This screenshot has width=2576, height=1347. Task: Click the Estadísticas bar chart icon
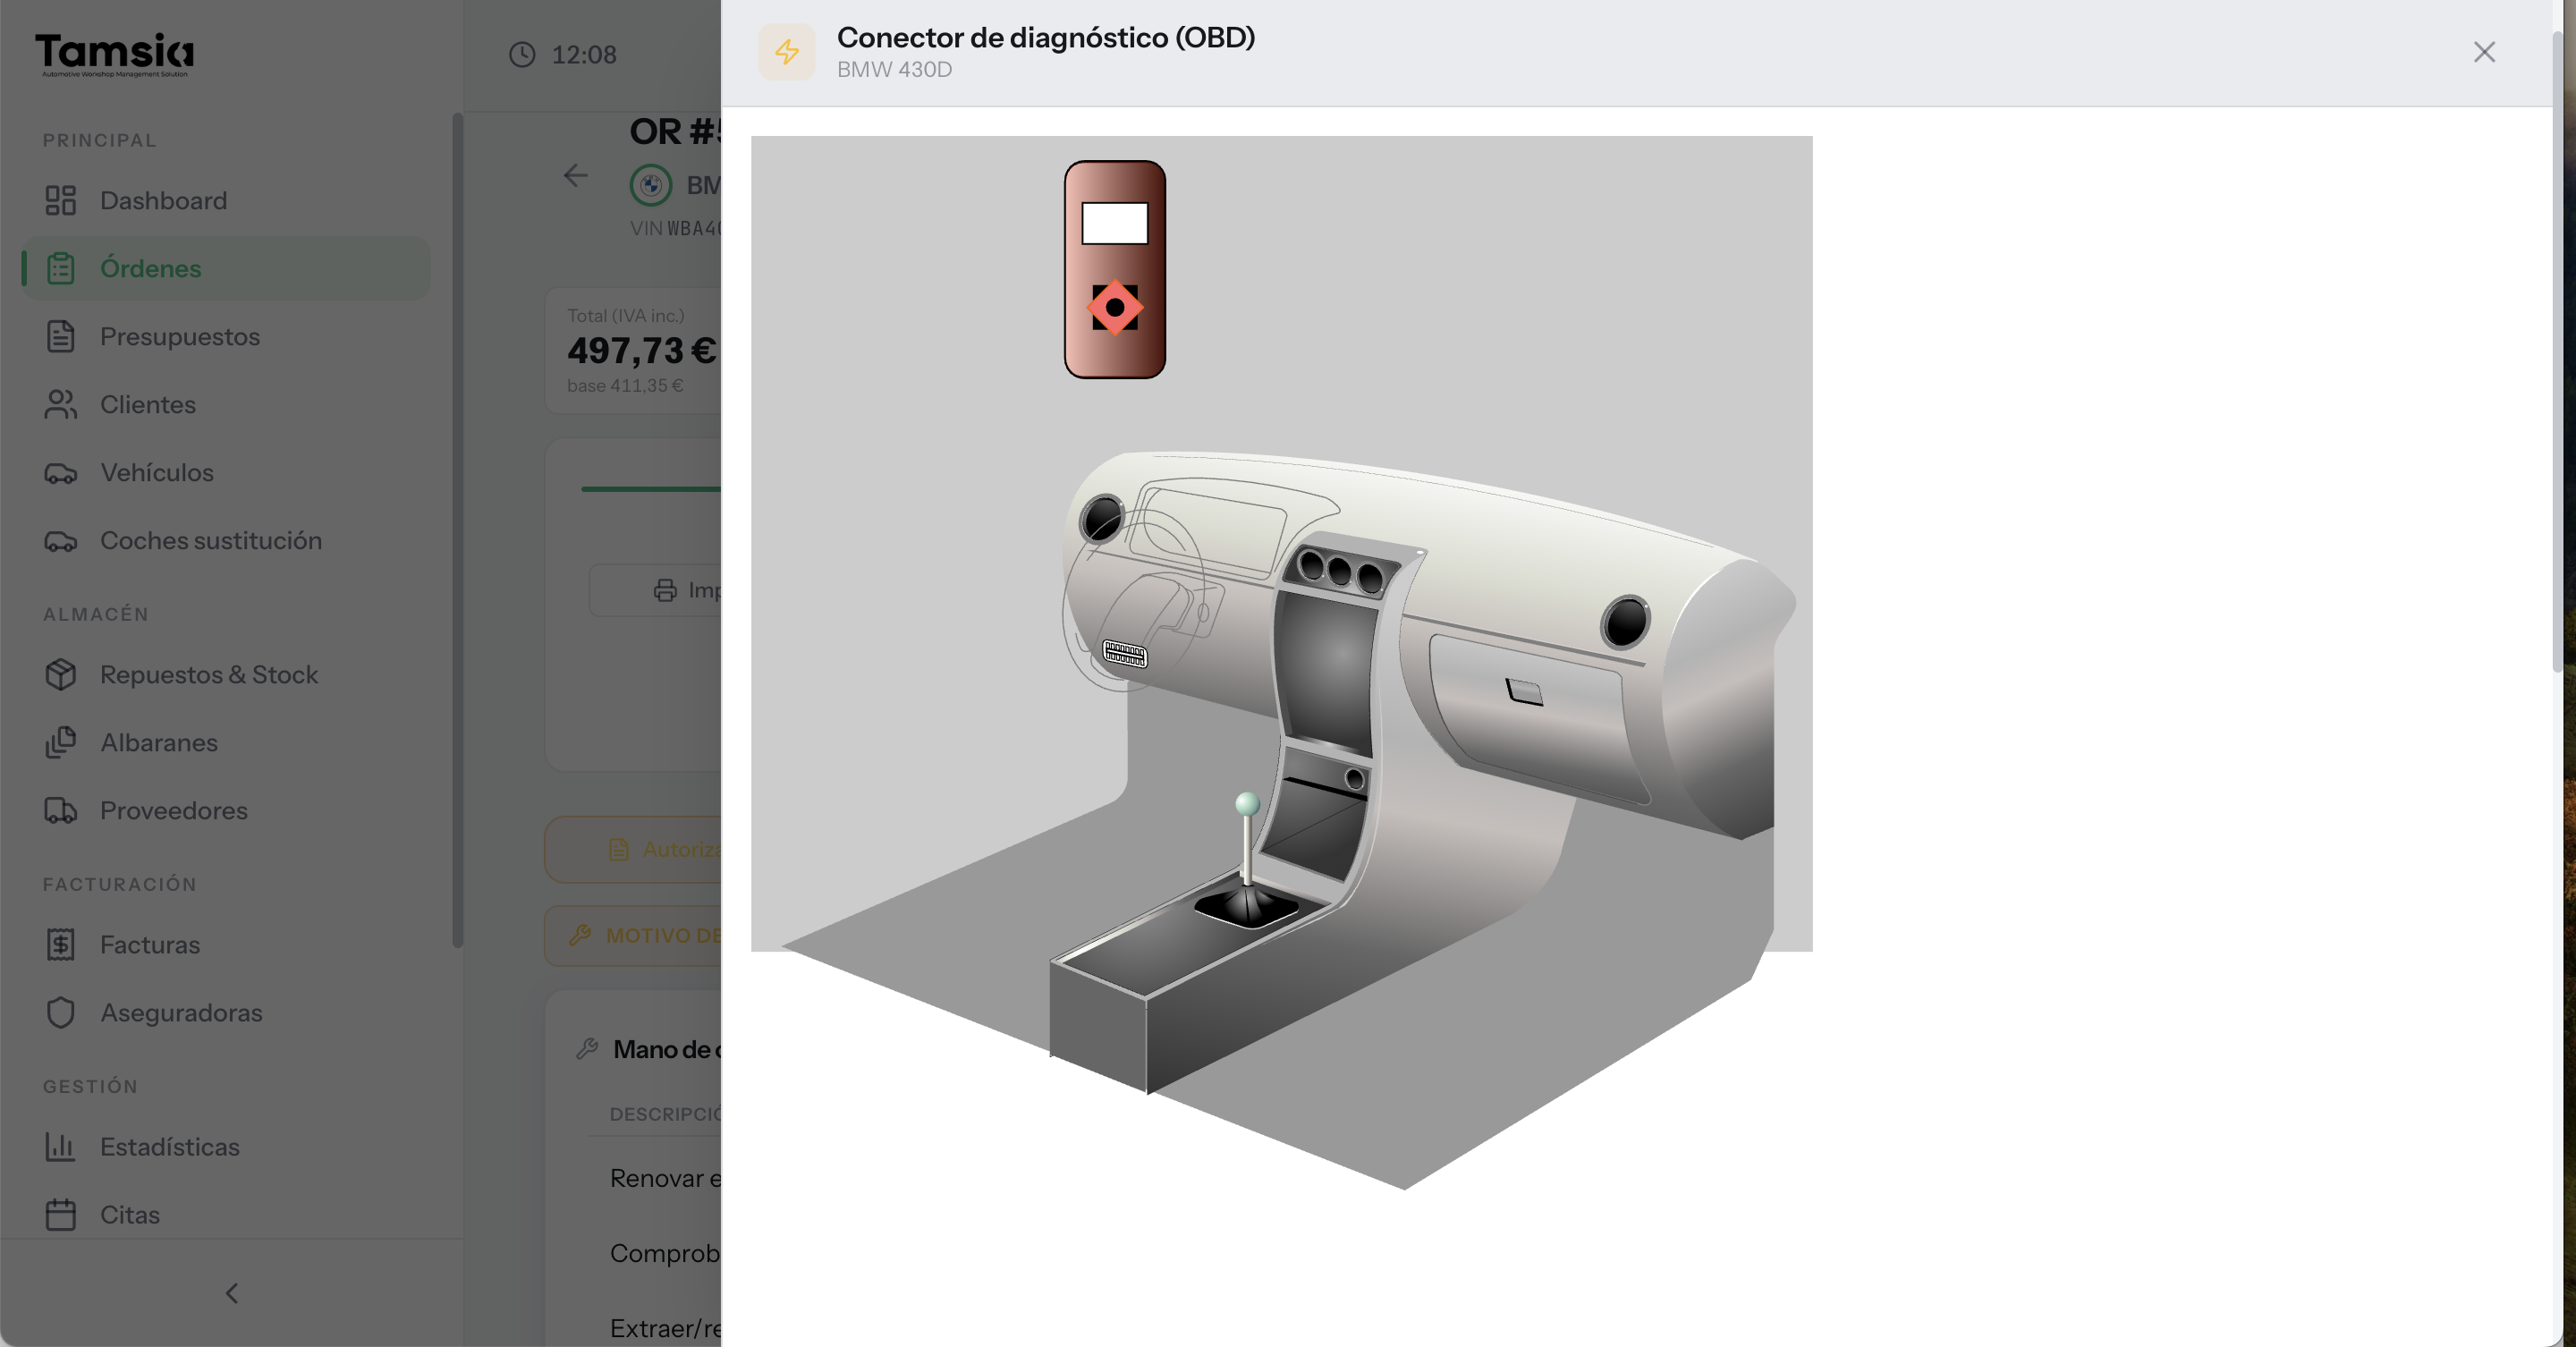point(60,1147)
